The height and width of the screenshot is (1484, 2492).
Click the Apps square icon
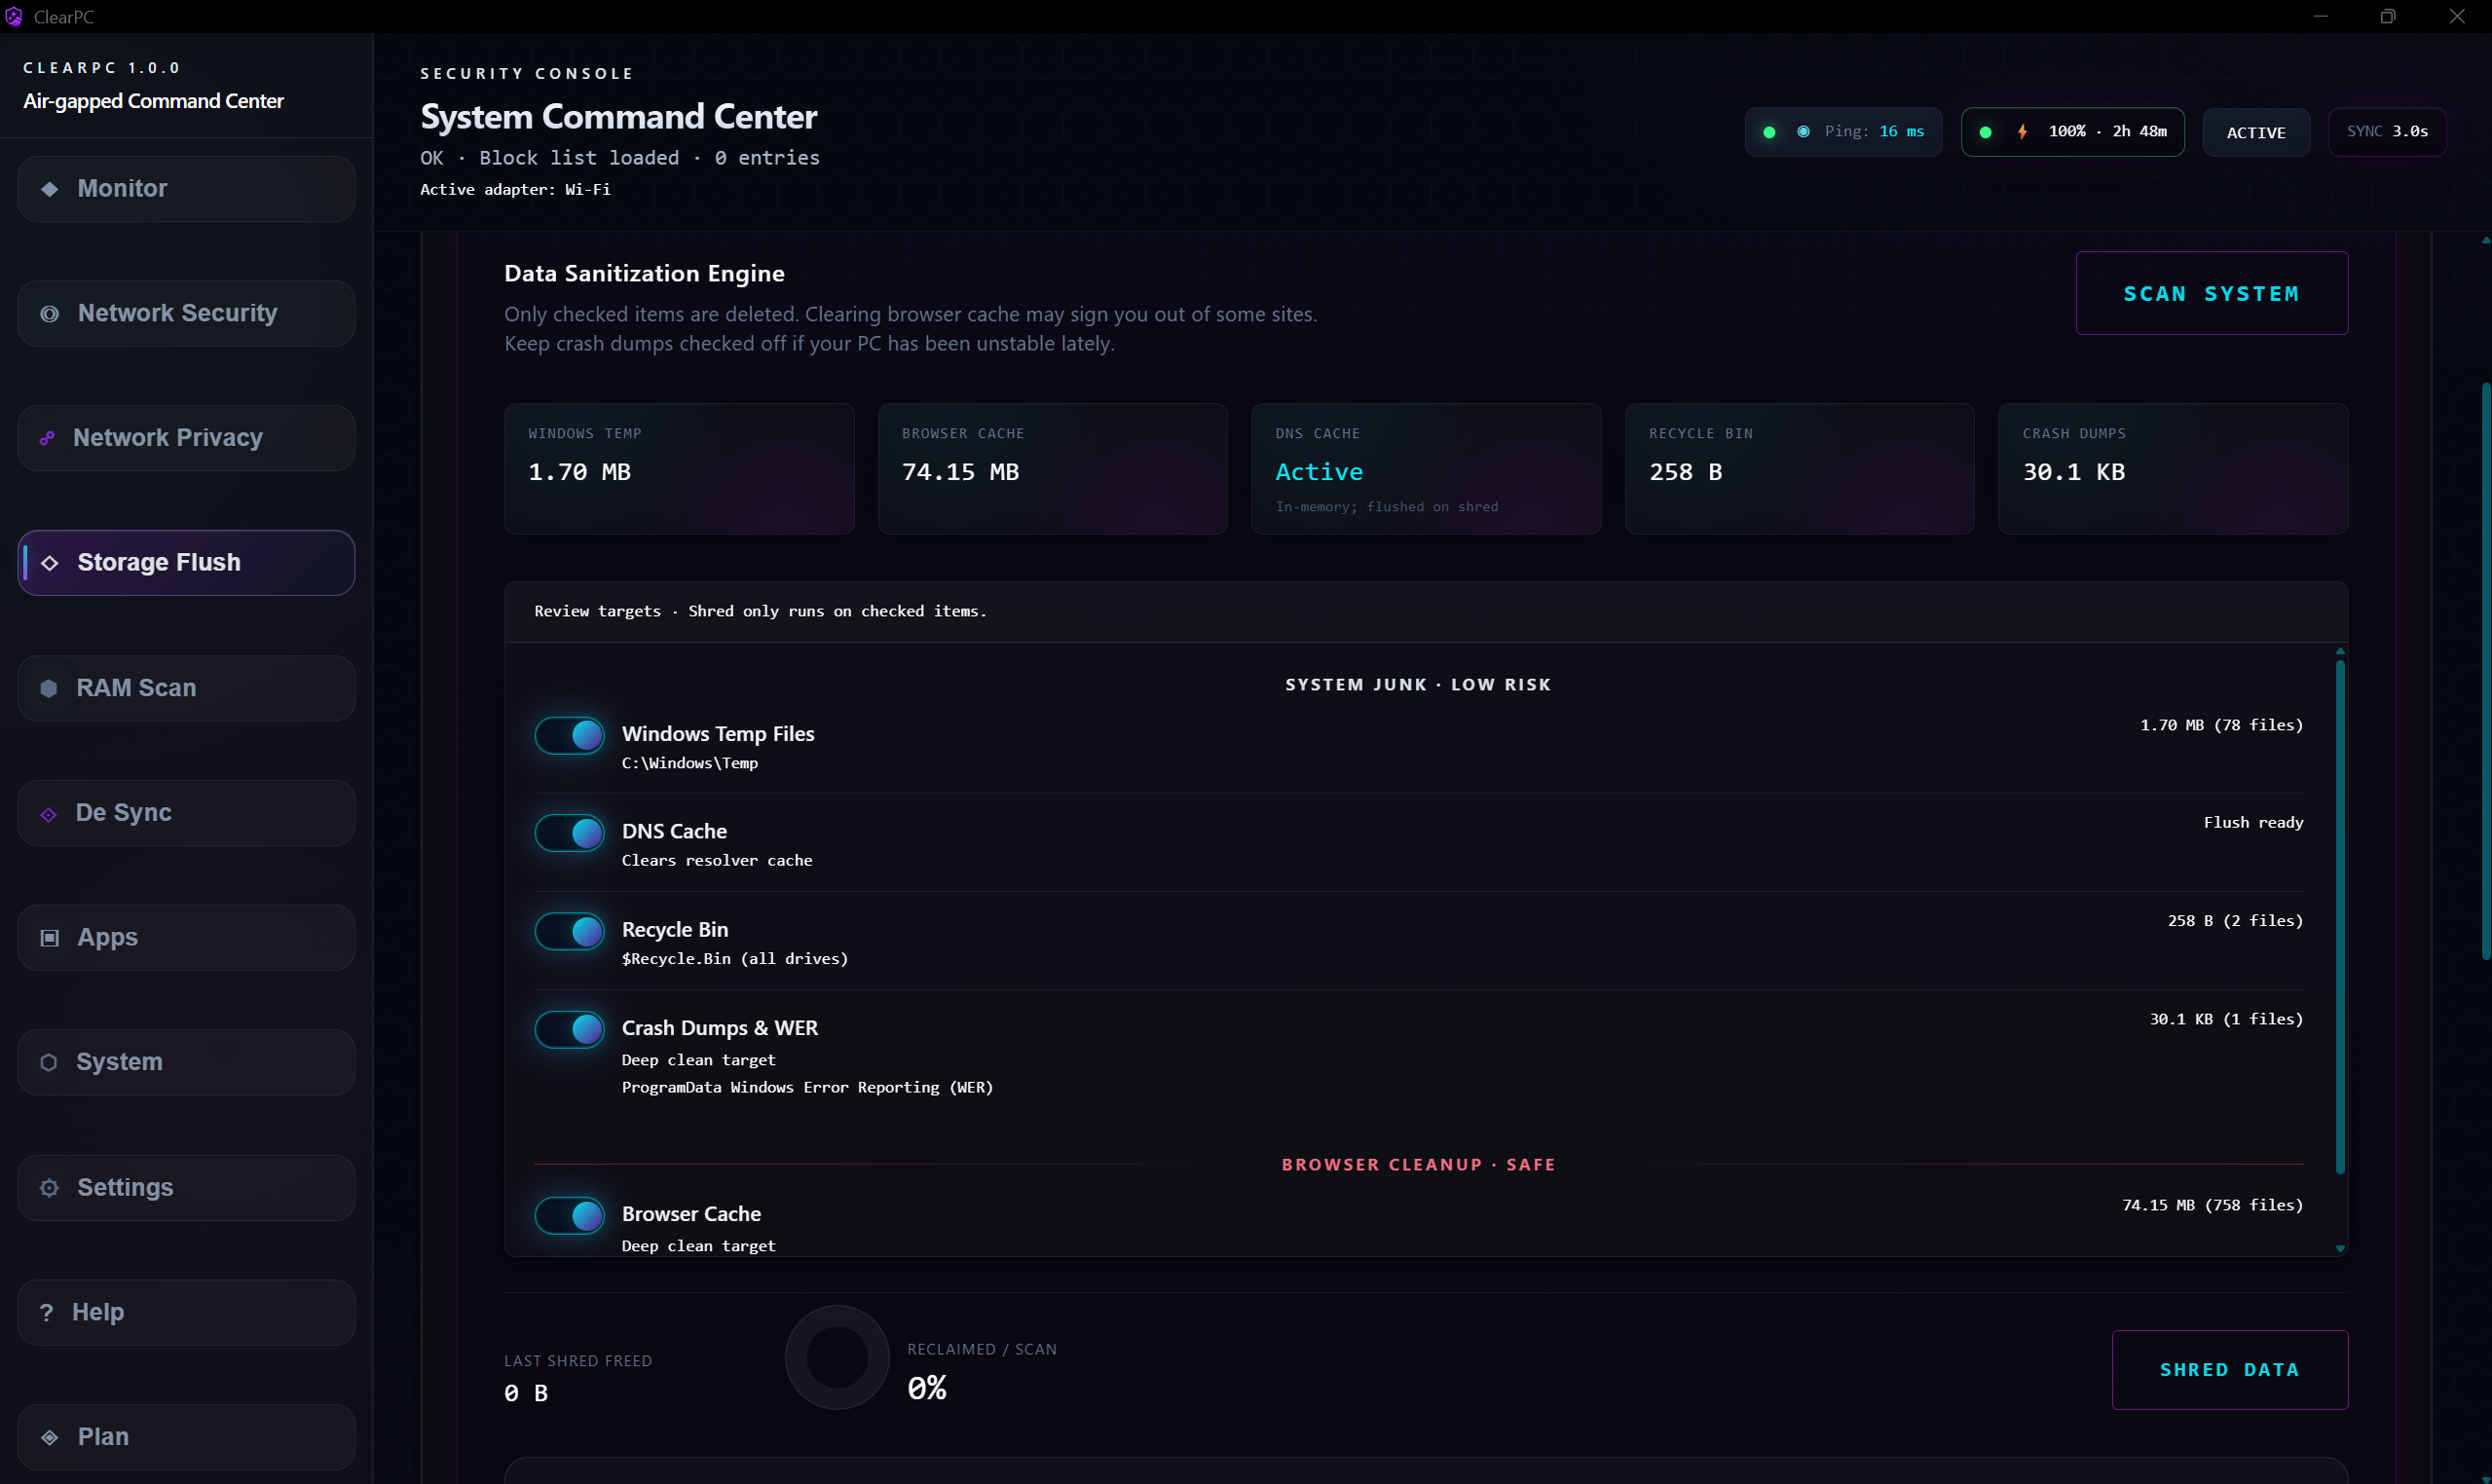[x=49, y=938]
